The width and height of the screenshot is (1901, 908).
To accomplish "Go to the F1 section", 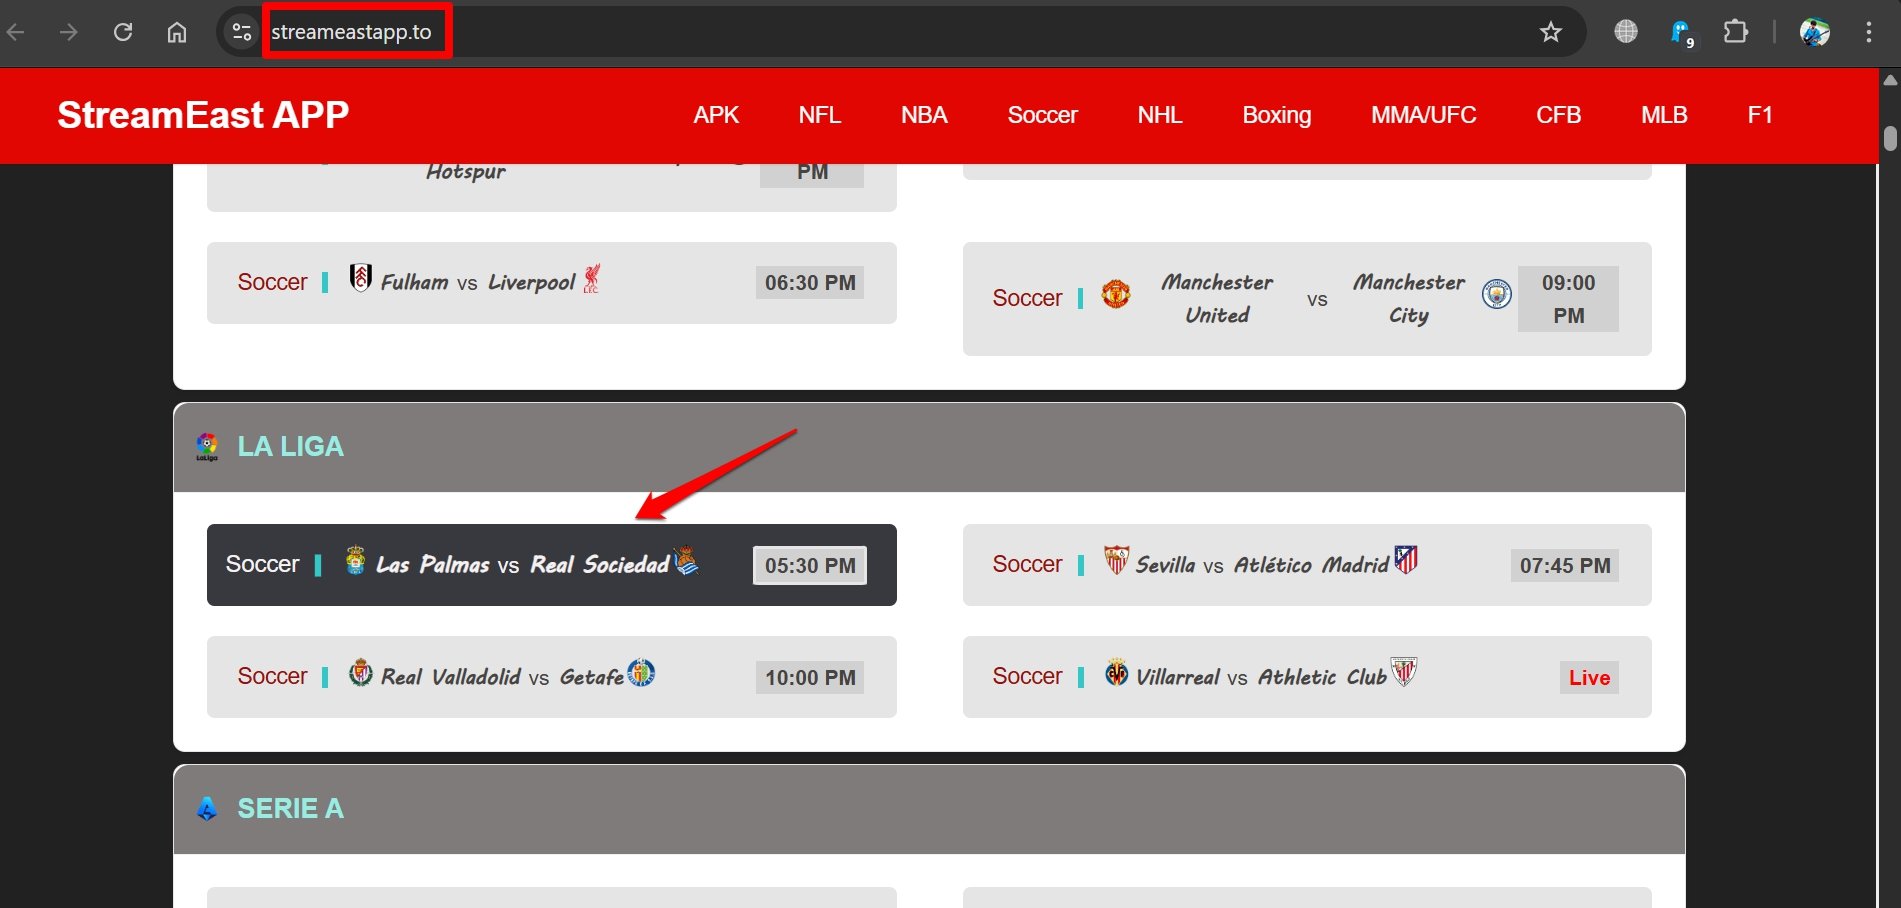I will pos(1759,115).
